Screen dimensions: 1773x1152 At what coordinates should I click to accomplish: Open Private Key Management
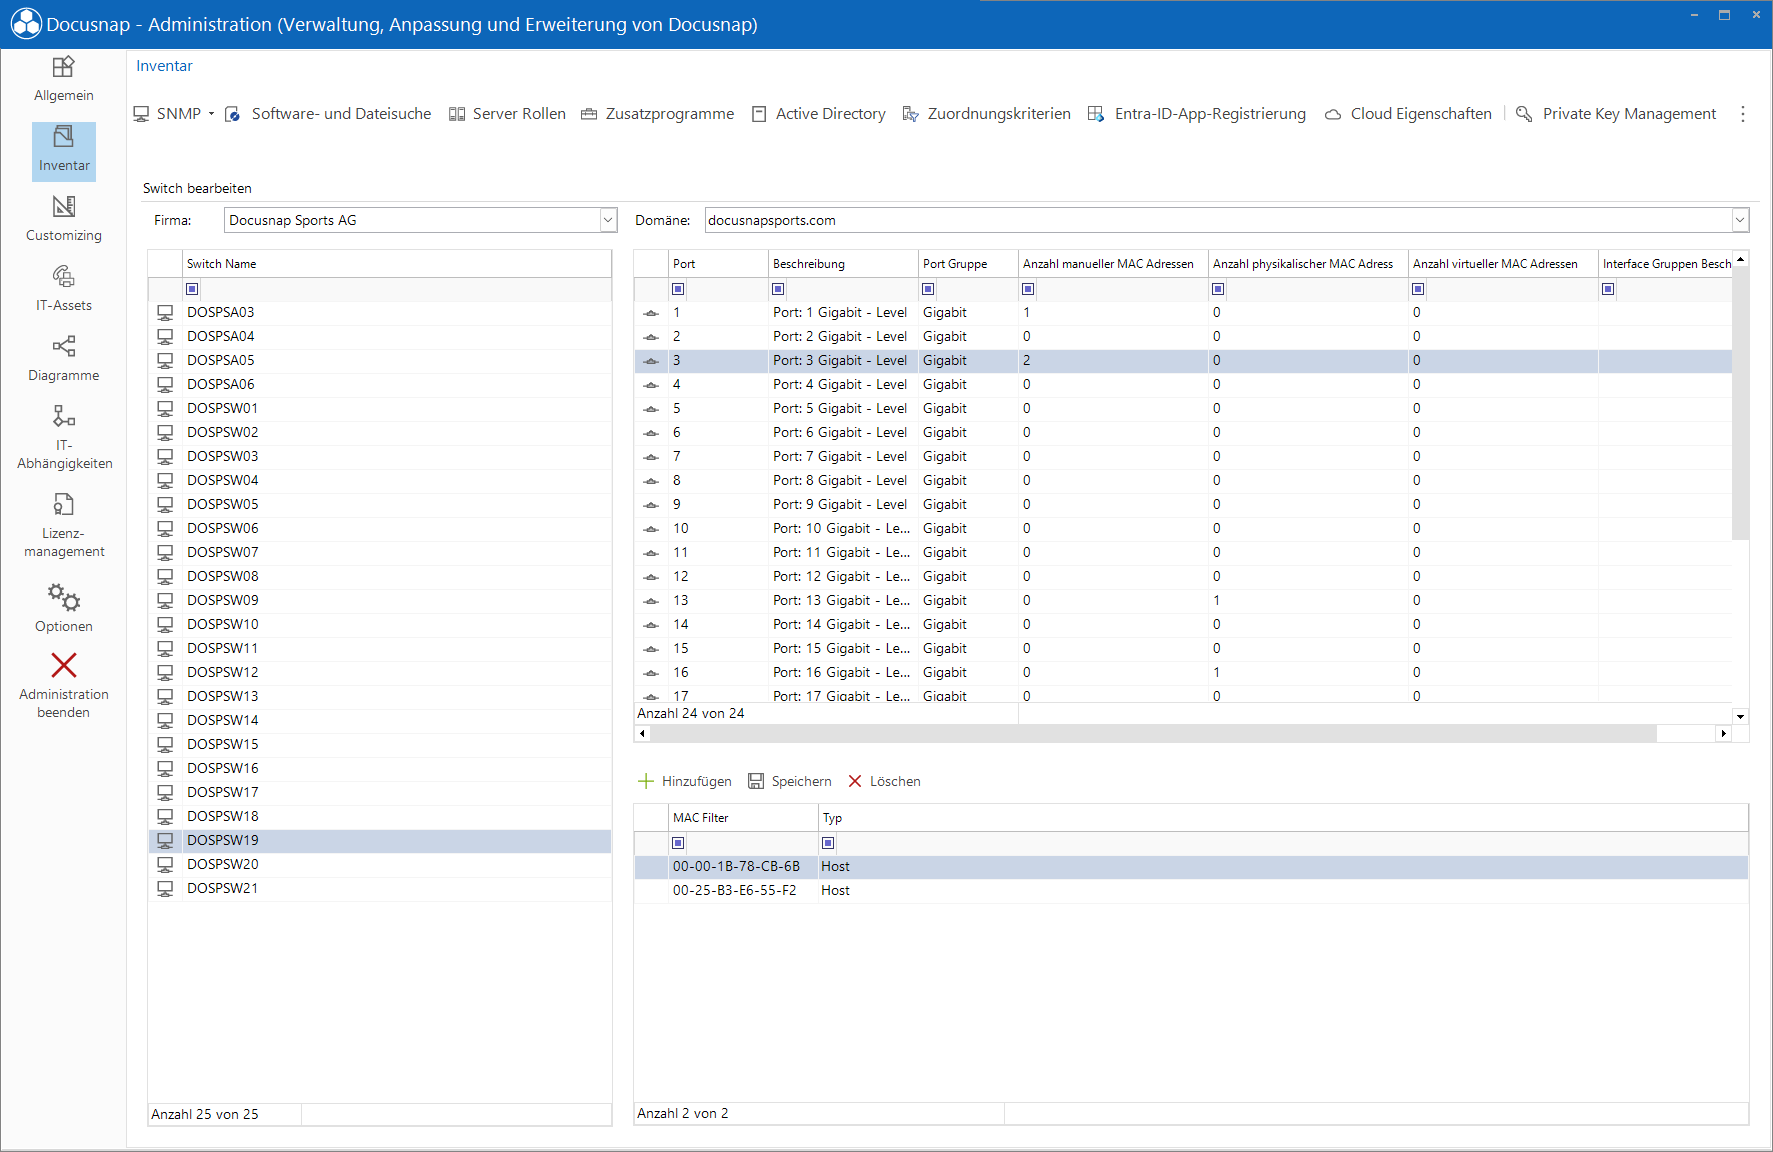tap(1616, 114)
